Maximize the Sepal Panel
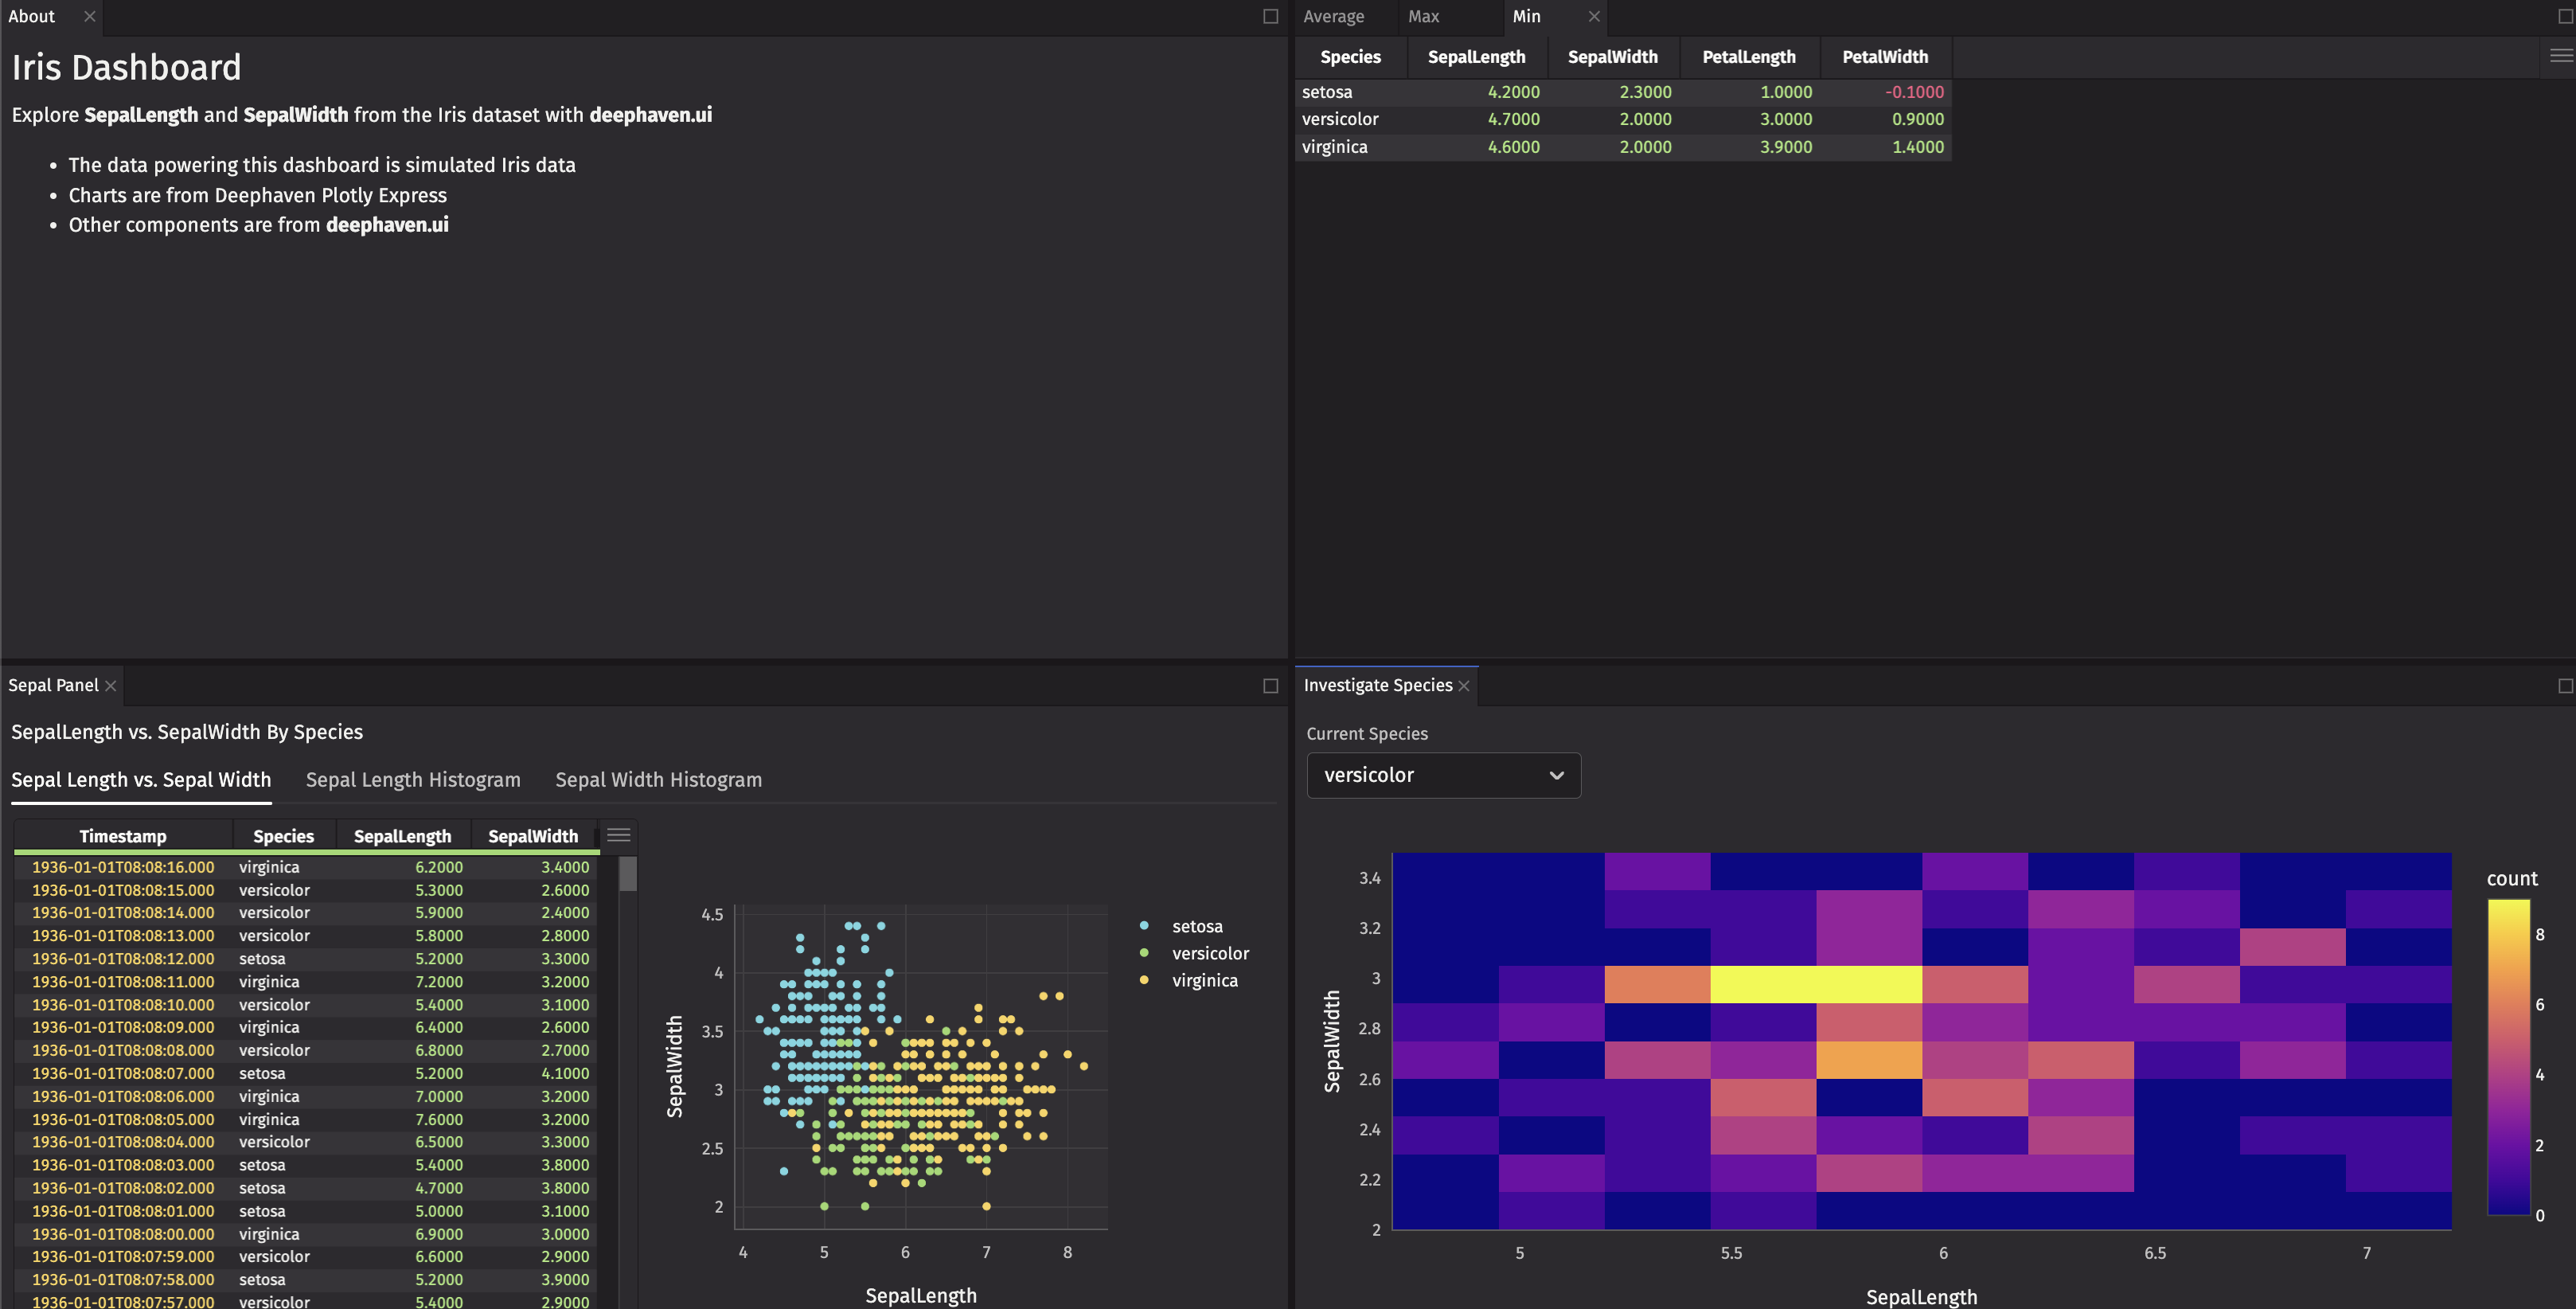2576x1309 pixels. pyautogui.click(x=1270, y=686)
